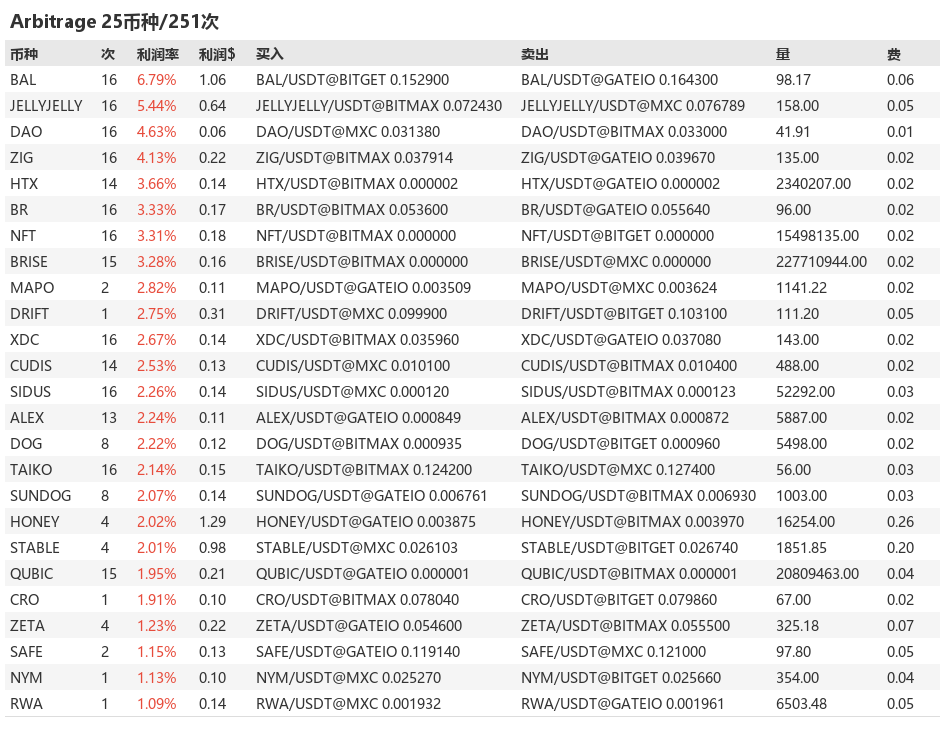Click the 1.95% QUBIC profit rate
944x731 pixels.
point(157,573)
